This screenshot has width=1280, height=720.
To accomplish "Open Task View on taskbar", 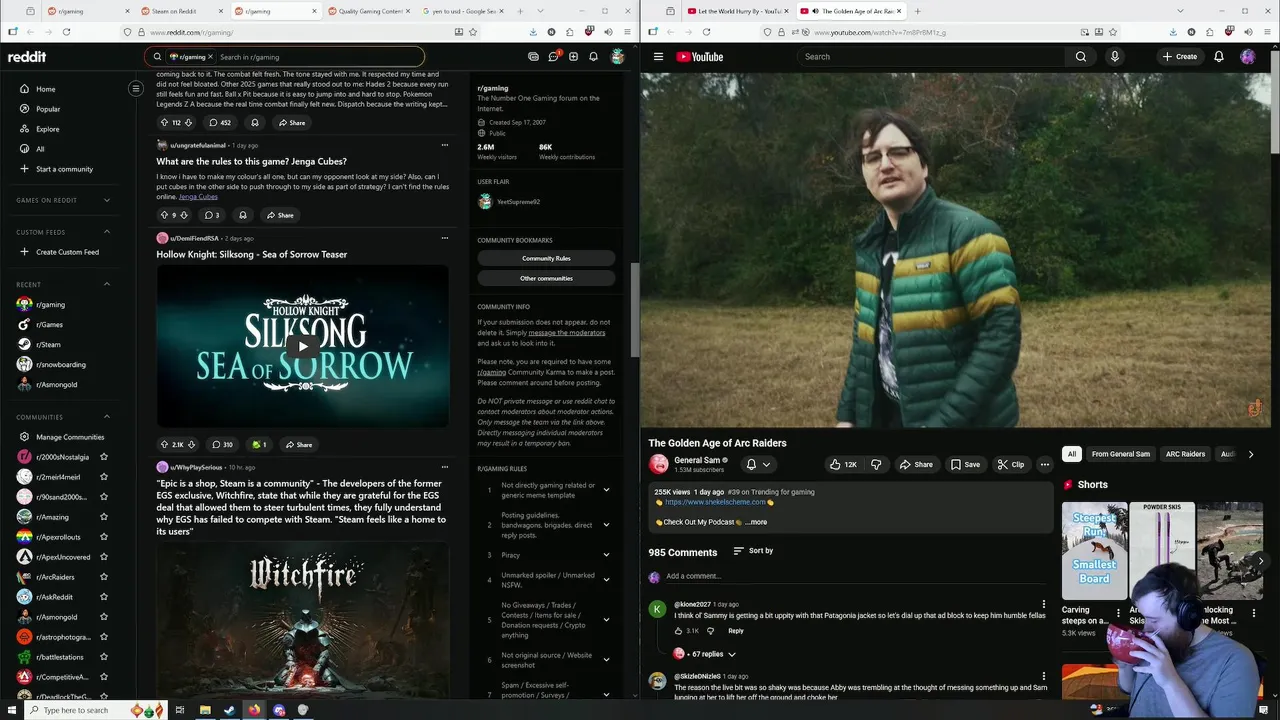I will pos(180,710).
